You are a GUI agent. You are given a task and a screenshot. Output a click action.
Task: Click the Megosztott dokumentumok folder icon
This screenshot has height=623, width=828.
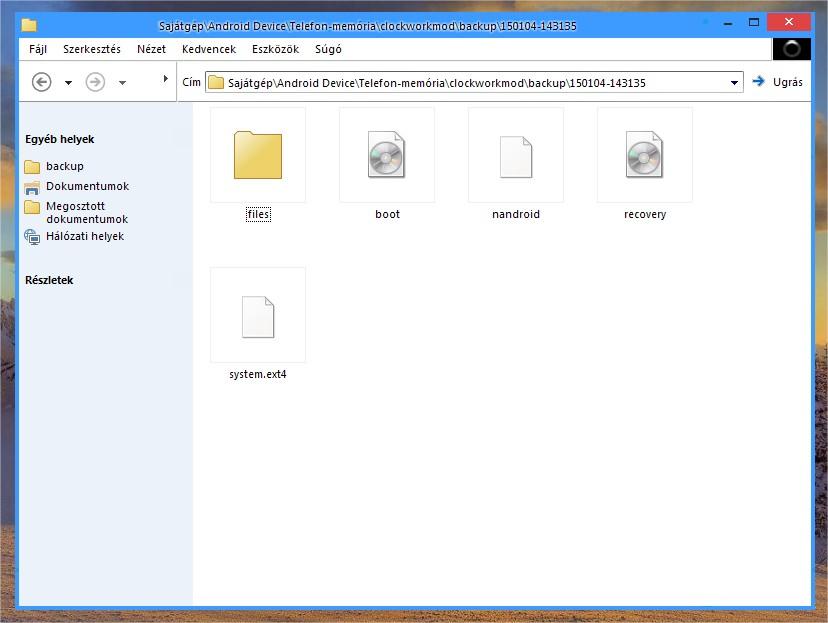32,206
